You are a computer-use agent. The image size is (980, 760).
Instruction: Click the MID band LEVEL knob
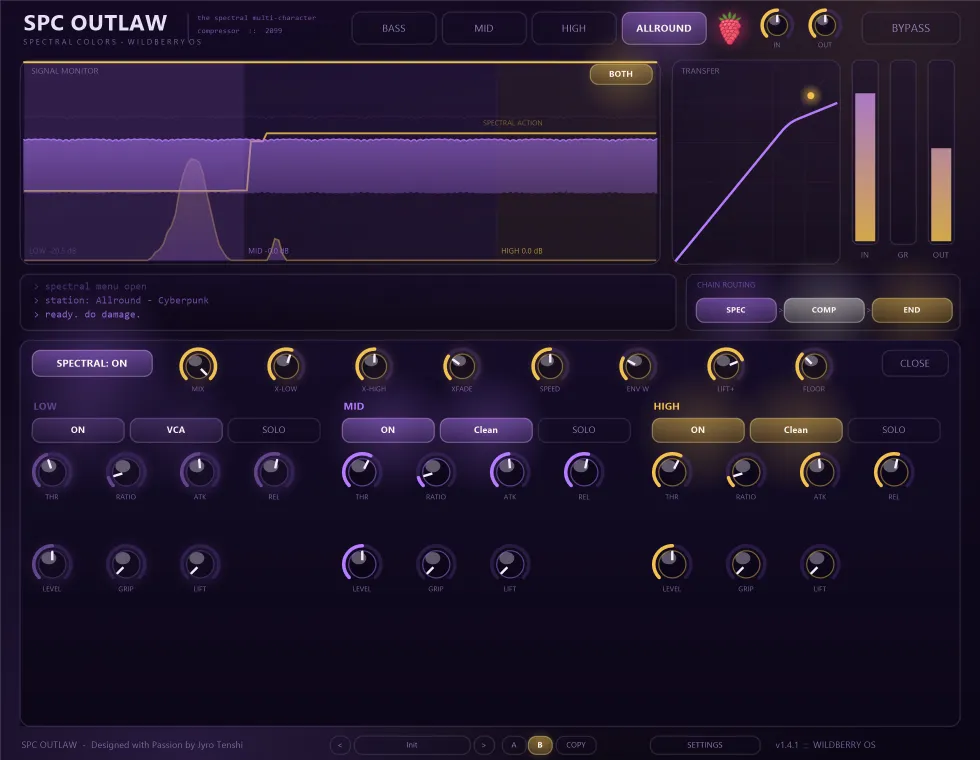point(361,564)
